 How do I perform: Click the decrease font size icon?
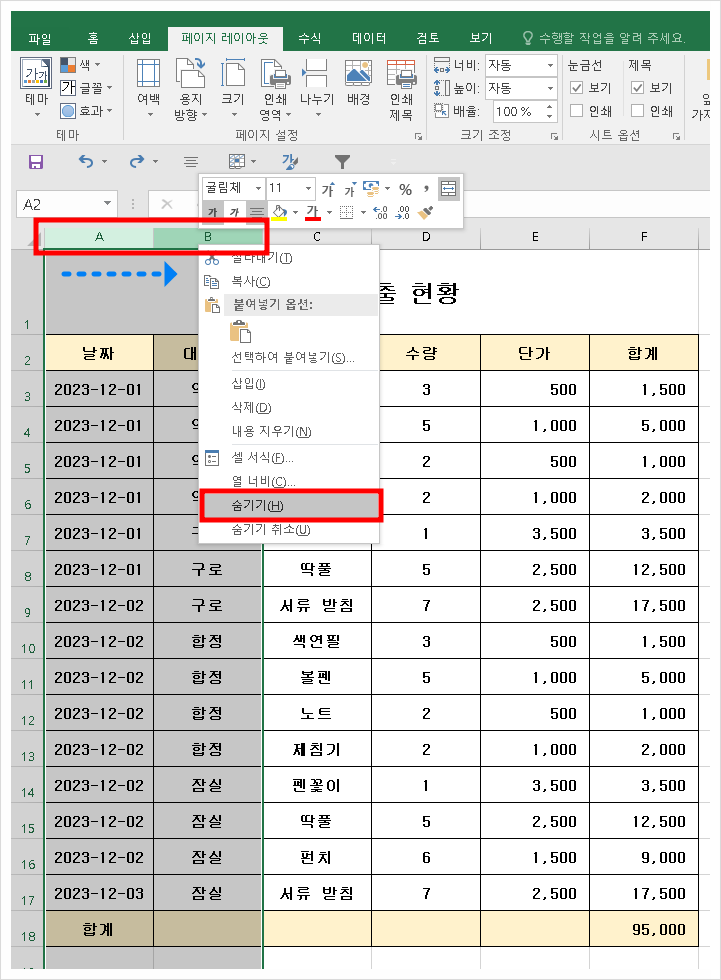pyautogui.click(x=350, y=189)
